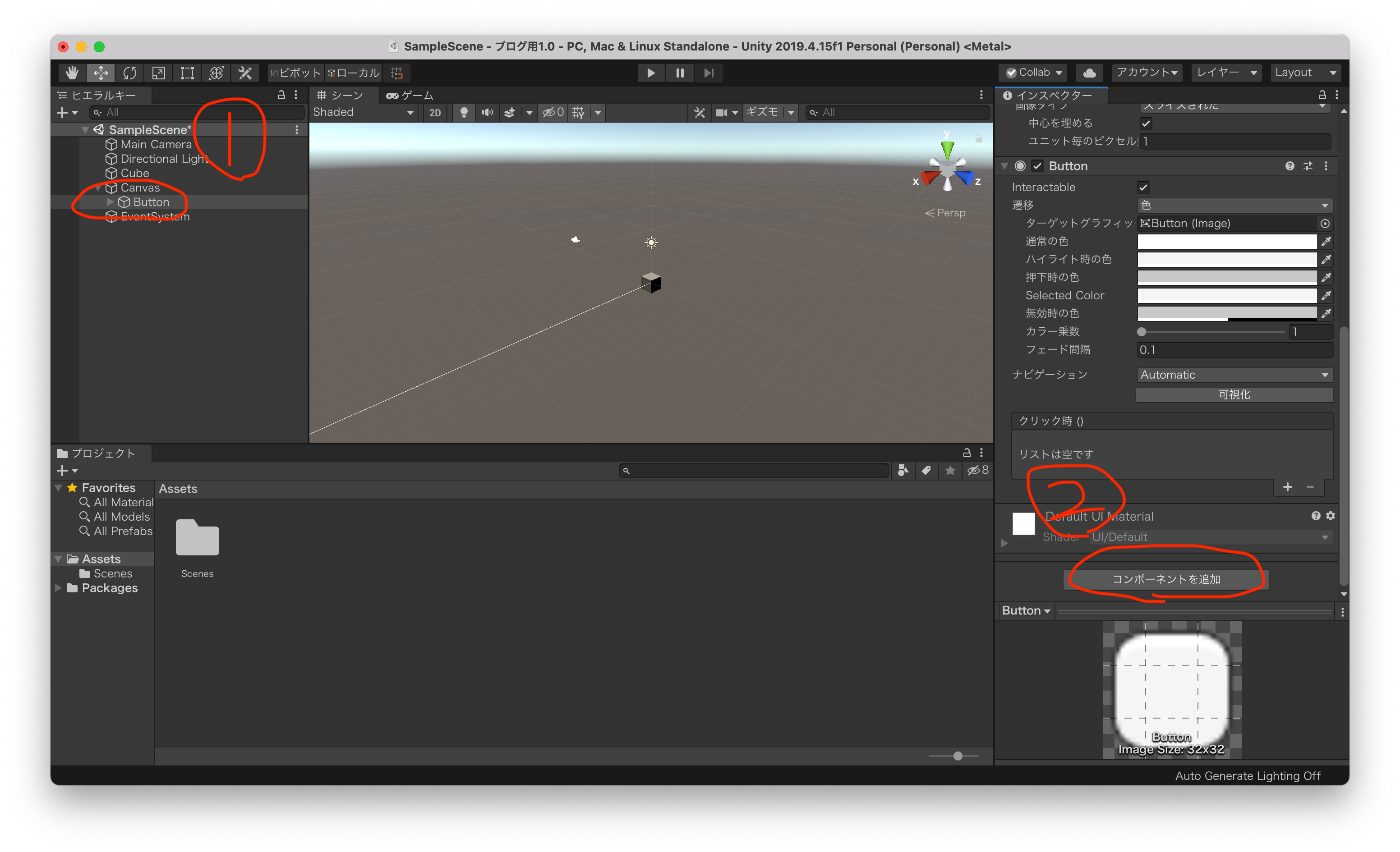Click the Visualize (可視化) button
Image resolution: width=1400 pixels, height=852 pixels.
[1234, 395]
